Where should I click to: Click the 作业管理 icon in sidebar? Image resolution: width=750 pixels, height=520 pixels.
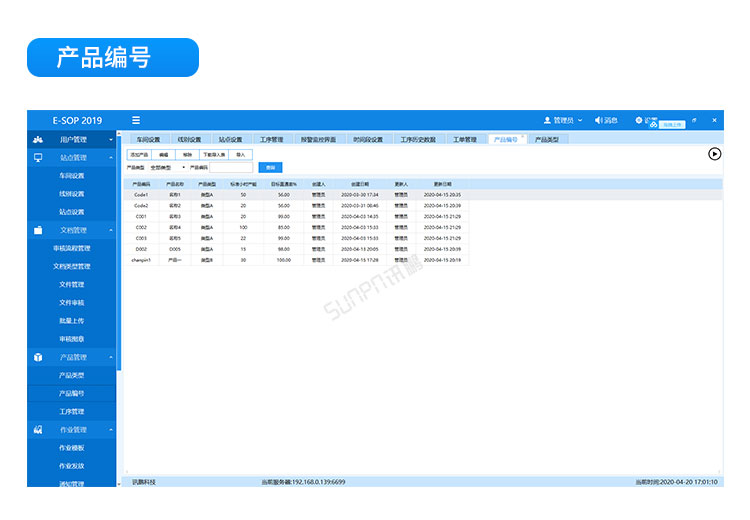(x=38, y=429)
